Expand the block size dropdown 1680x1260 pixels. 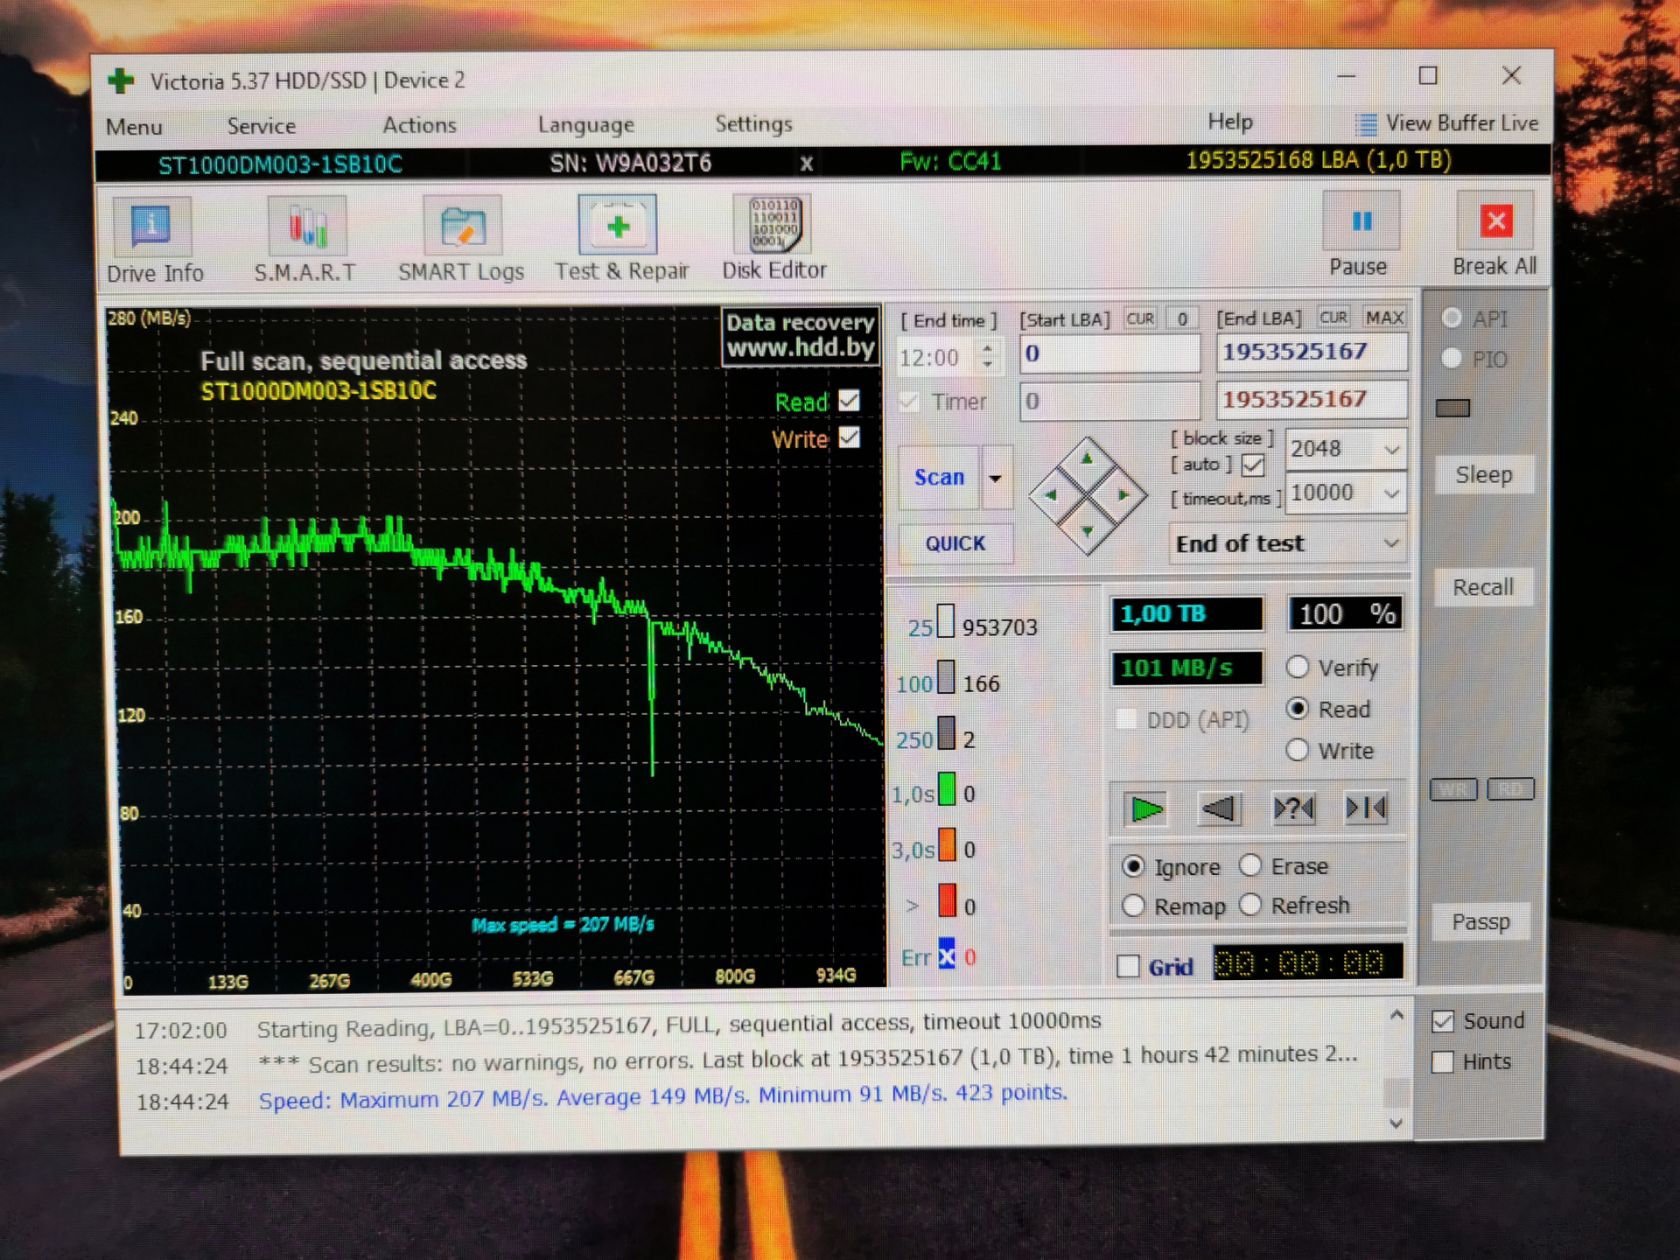pos(1391,450)
